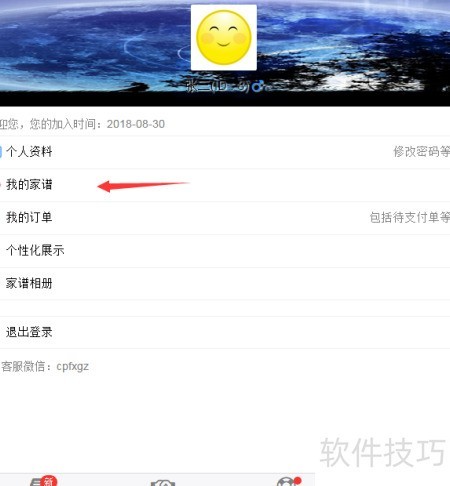Click the red notification dot in bottom bar

[x=297, y=481]
